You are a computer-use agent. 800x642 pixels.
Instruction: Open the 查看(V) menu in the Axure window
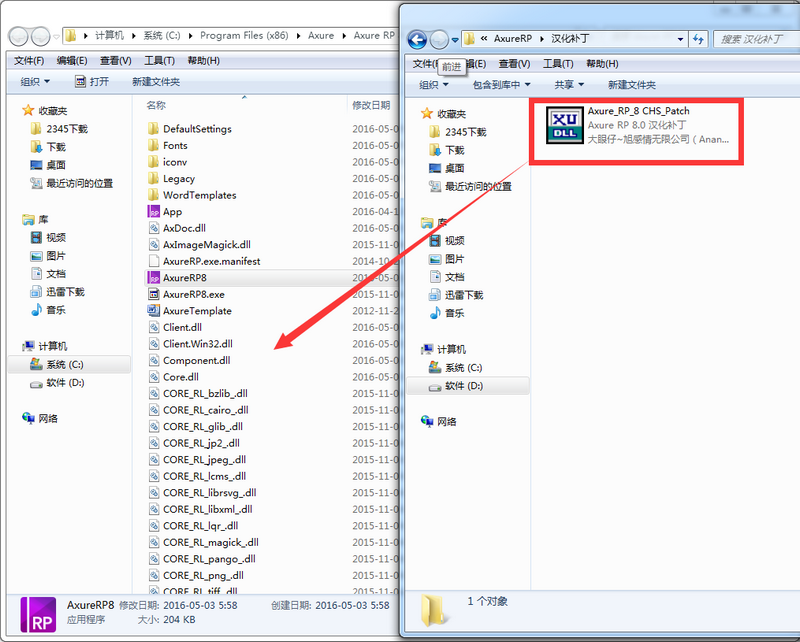pyautogui.click(x=116, y=61)
